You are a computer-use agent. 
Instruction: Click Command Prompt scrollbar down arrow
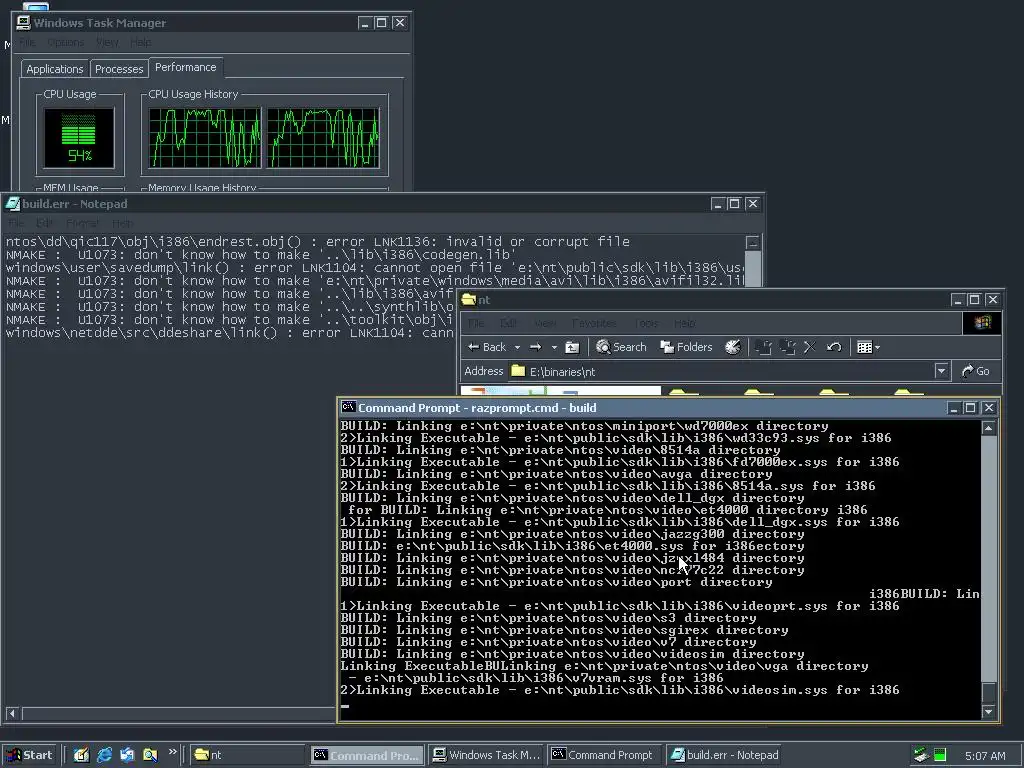click(x=989, y=712)
